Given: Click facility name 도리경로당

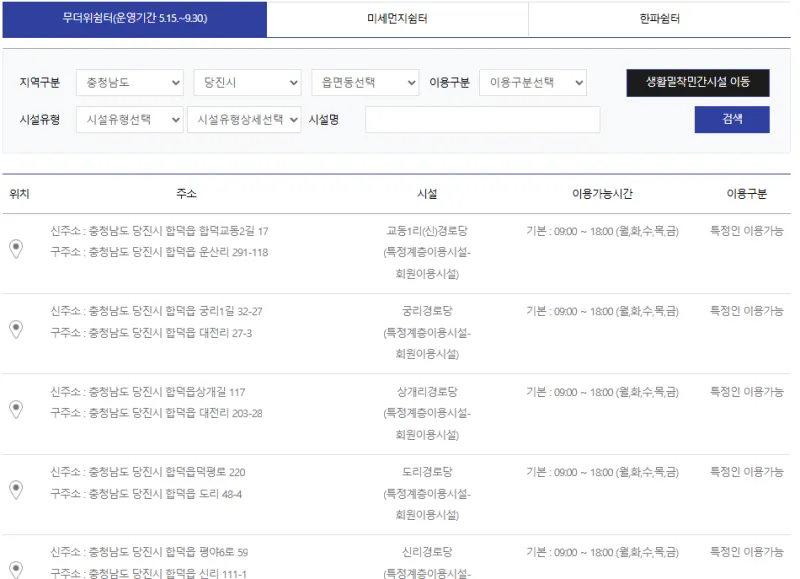Looking at the screenshot, I should (x=427, y=472).
